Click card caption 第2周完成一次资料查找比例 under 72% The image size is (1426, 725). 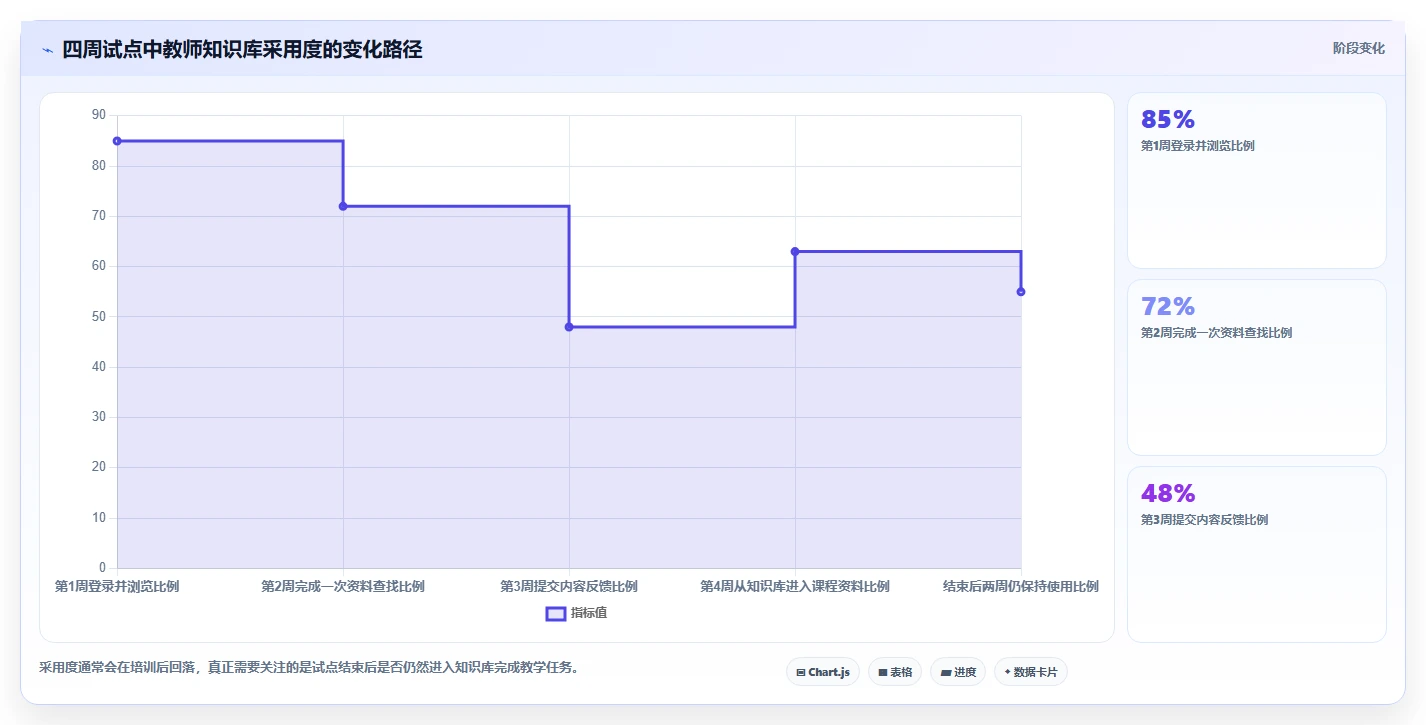[1216, 333]
